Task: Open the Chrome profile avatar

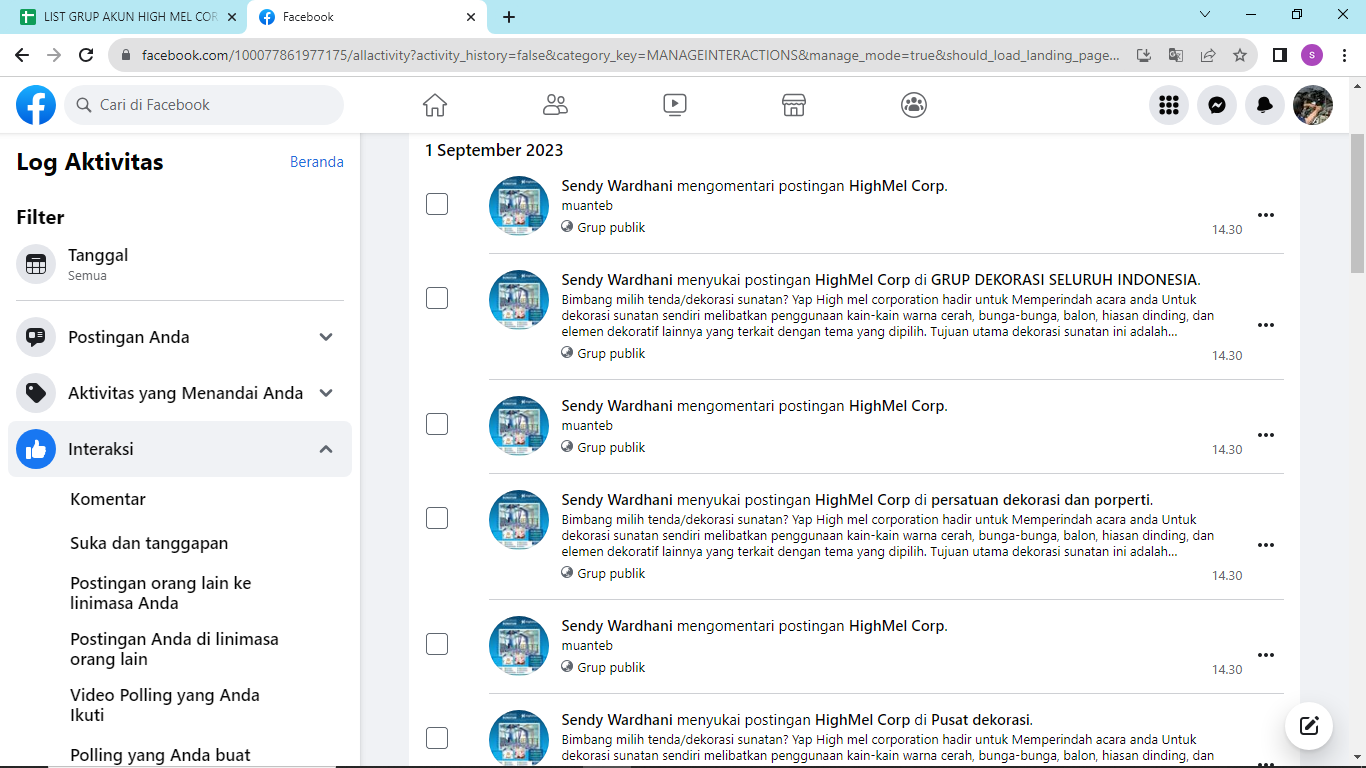Action: [x=1312, y=55]
